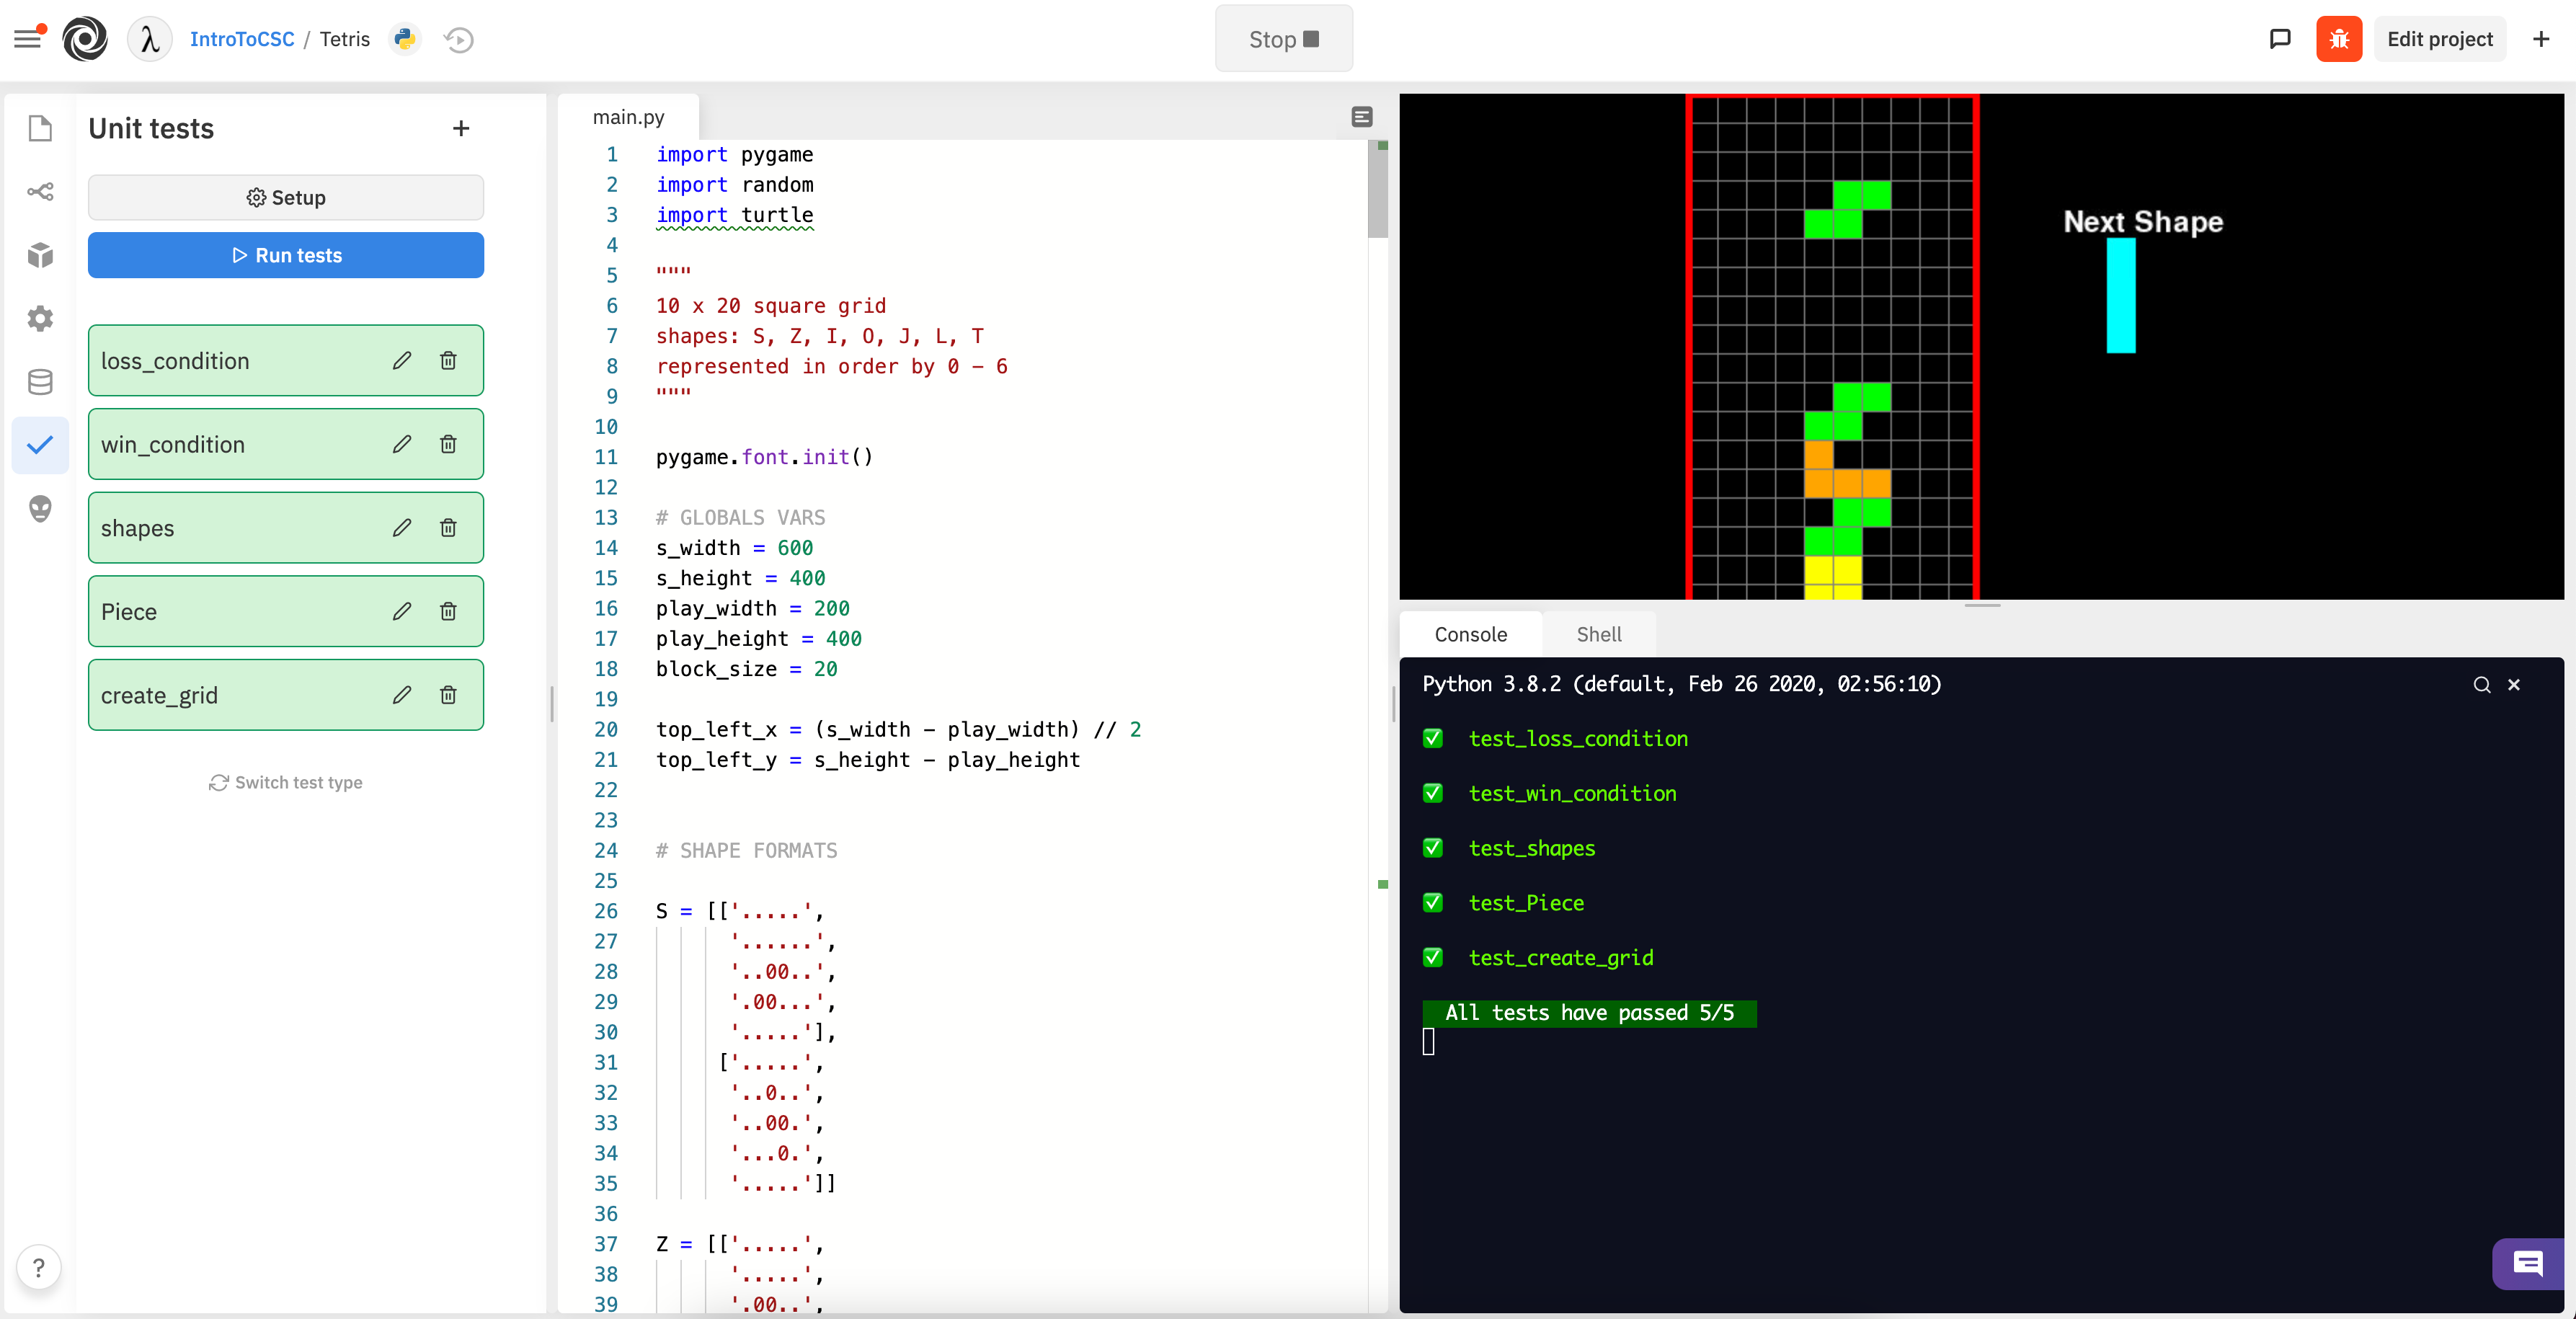Switch to the Shell tab
Viewport: 2576px width, 1319px height.
1598,634
